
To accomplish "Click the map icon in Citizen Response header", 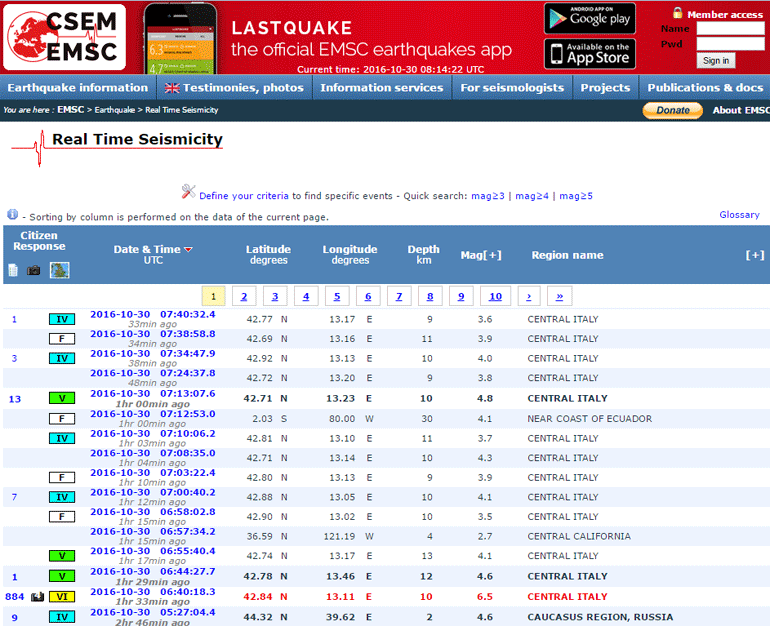I will tap(59, 270).
